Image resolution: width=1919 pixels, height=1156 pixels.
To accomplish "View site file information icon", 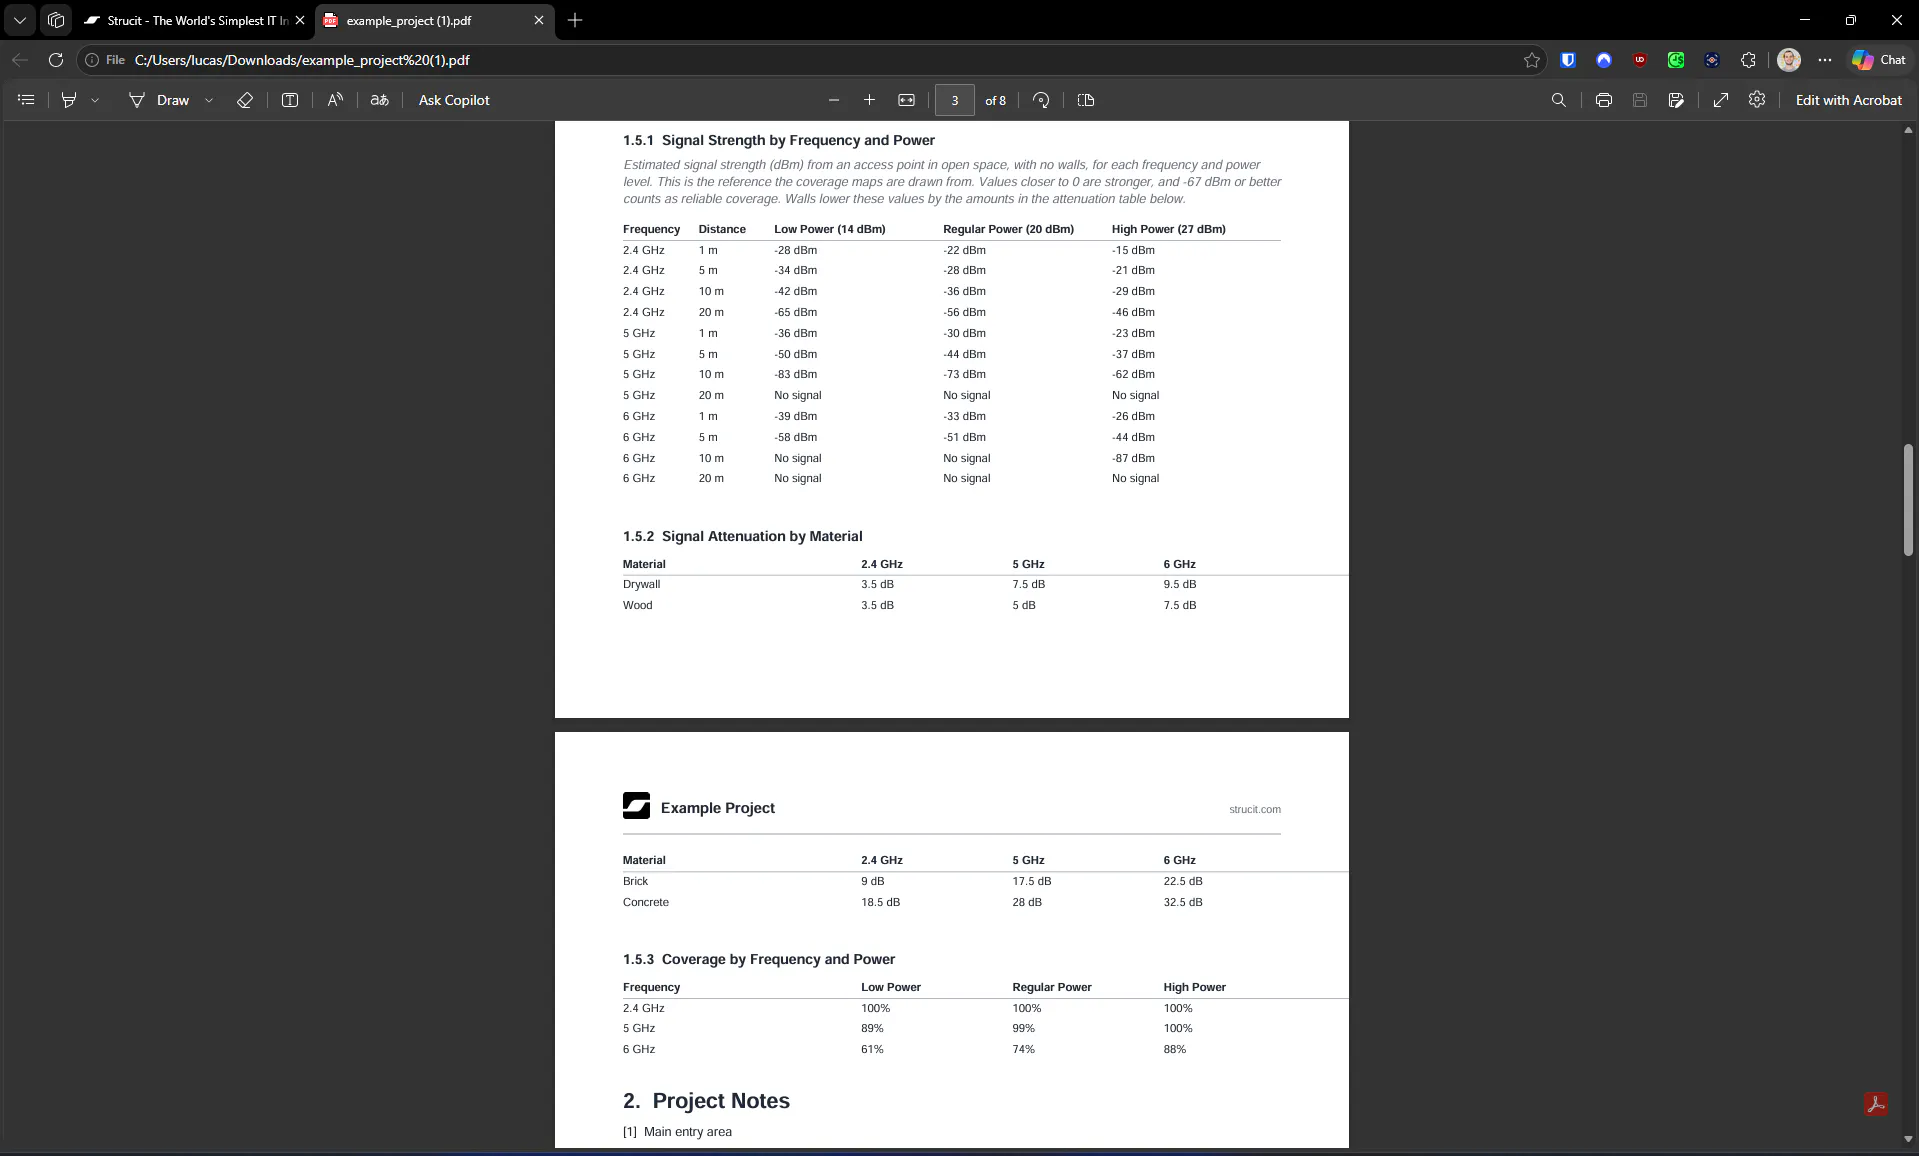I will 92,60.
